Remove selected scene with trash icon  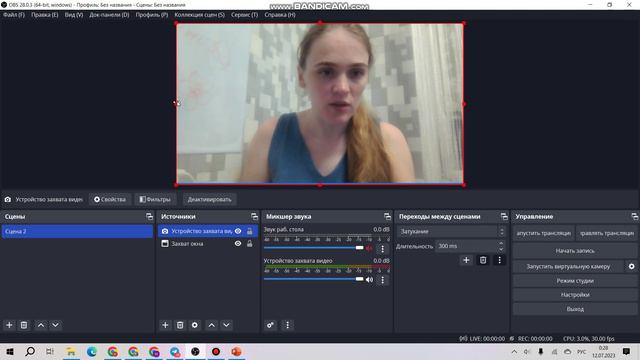pos(24,325)
